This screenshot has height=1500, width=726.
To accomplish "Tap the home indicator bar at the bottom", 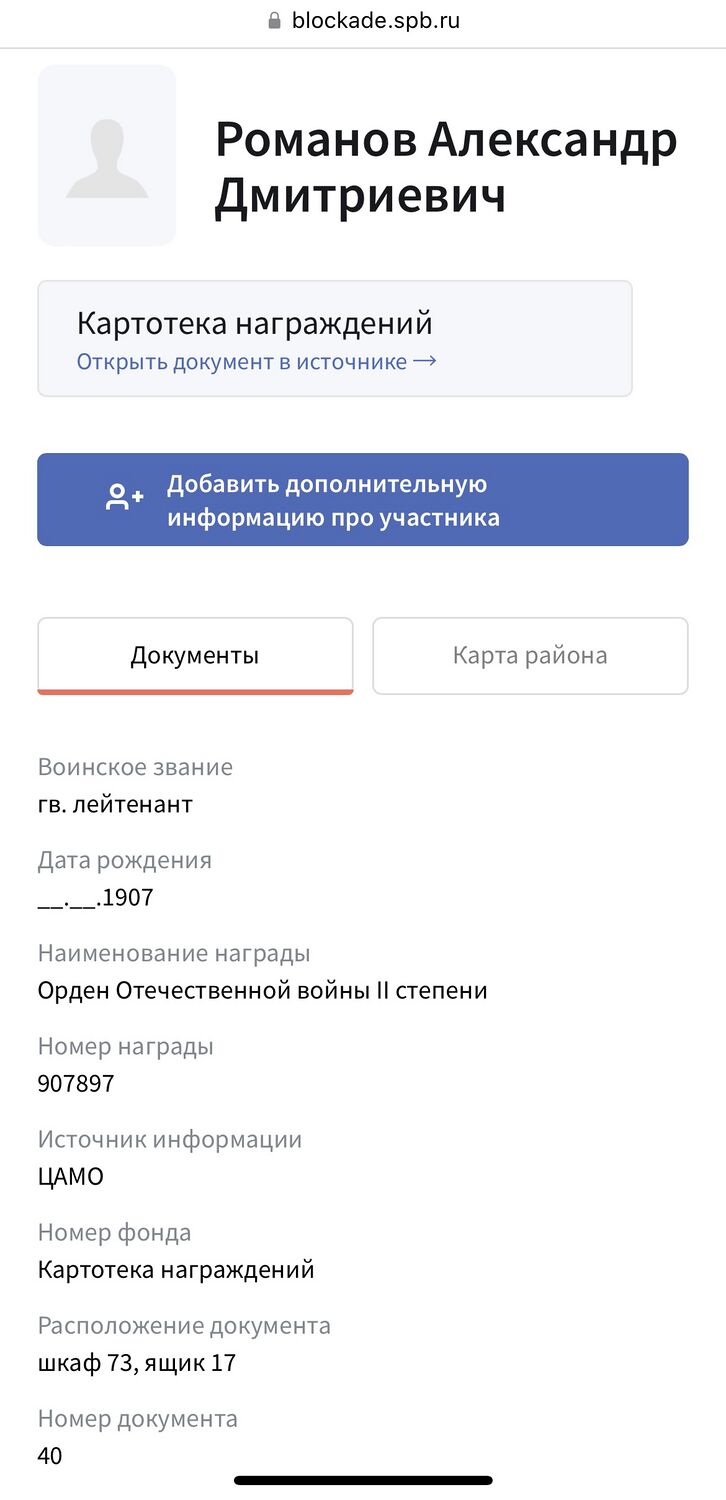I will [x=363, y=1480].
